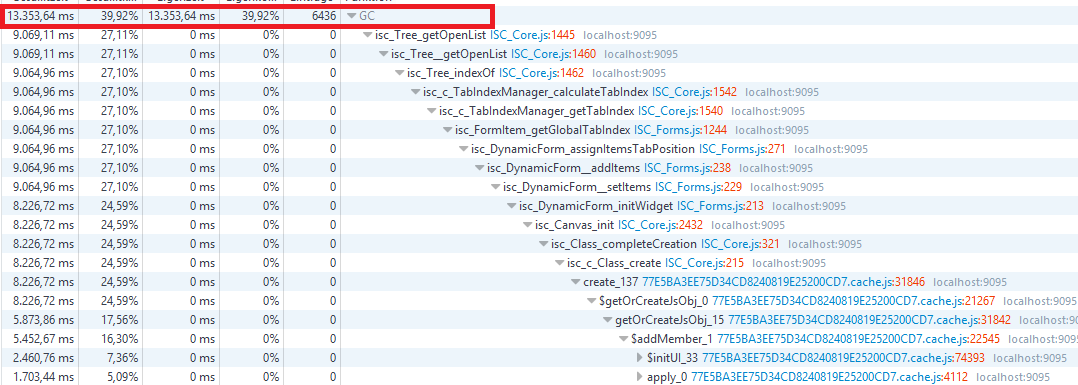
Task: Select isc_Tree_indexOf function name
Action: point(452,73)
